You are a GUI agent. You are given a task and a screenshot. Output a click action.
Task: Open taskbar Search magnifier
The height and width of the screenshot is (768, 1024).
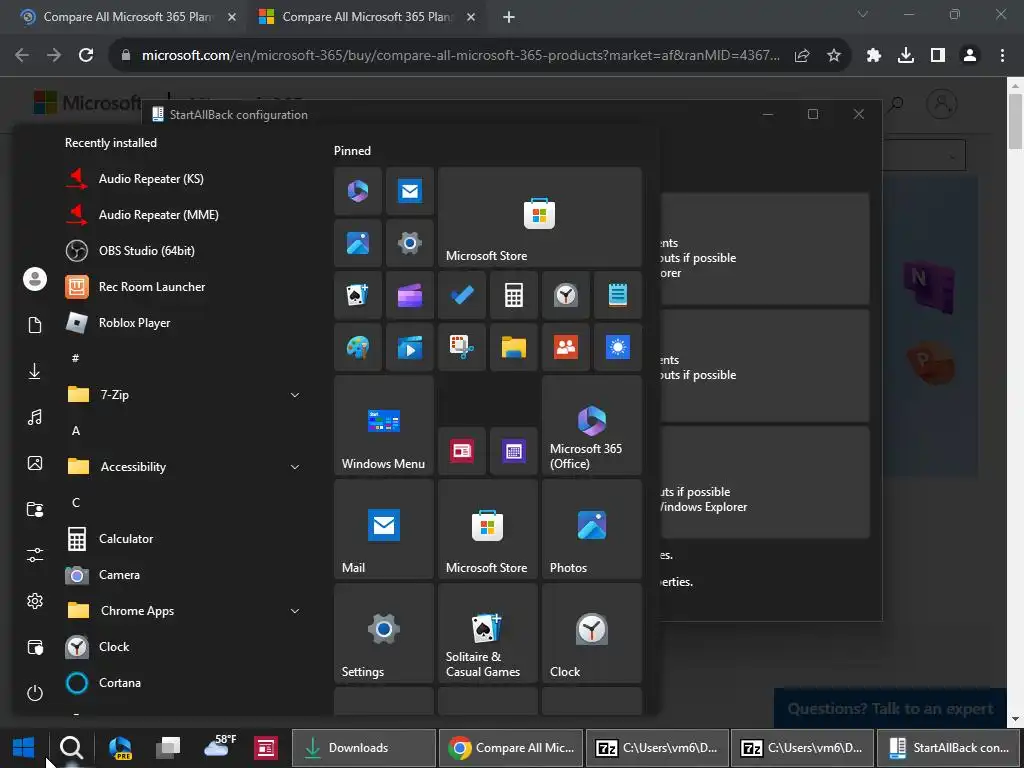point(71,748)
